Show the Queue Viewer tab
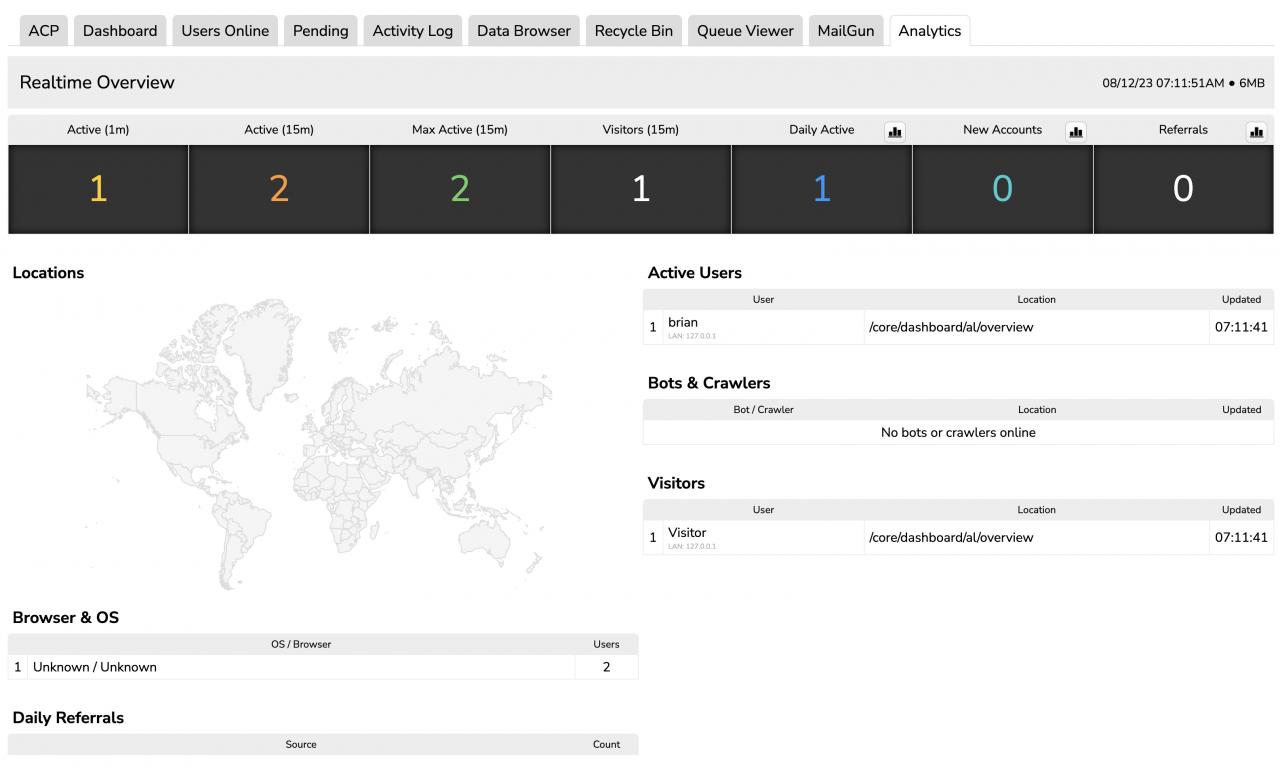1280x772 pixels. click(746, 31)
